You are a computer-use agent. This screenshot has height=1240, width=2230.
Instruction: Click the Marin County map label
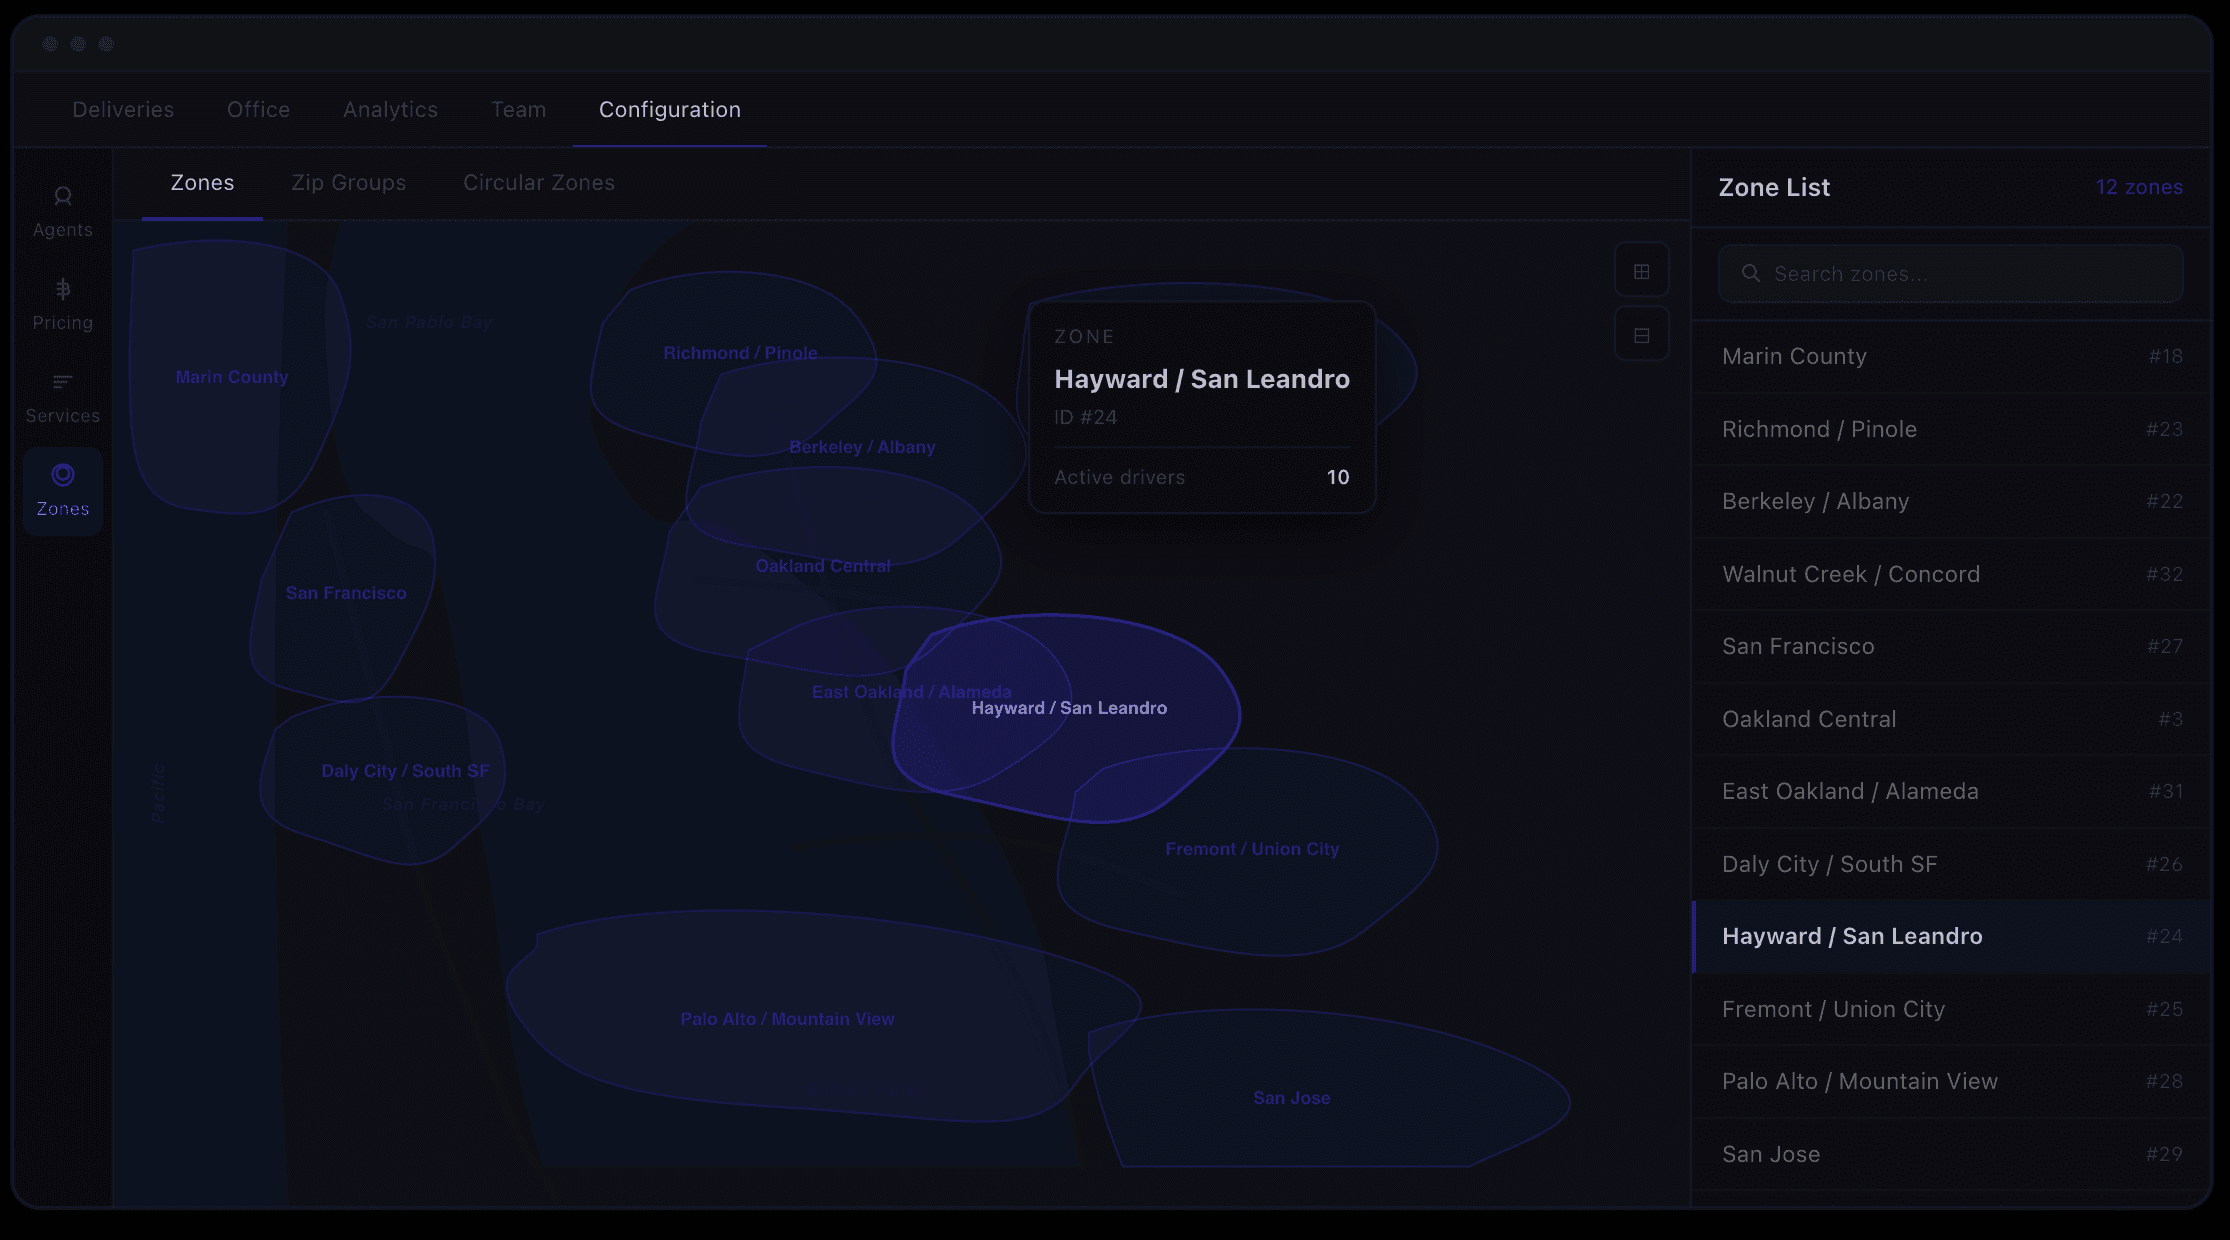point(232,377)
